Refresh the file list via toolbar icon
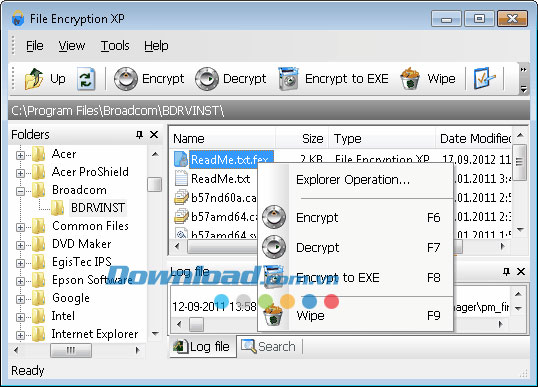Image resolution: width=538 pixels, height=387 pixels. 86,79
